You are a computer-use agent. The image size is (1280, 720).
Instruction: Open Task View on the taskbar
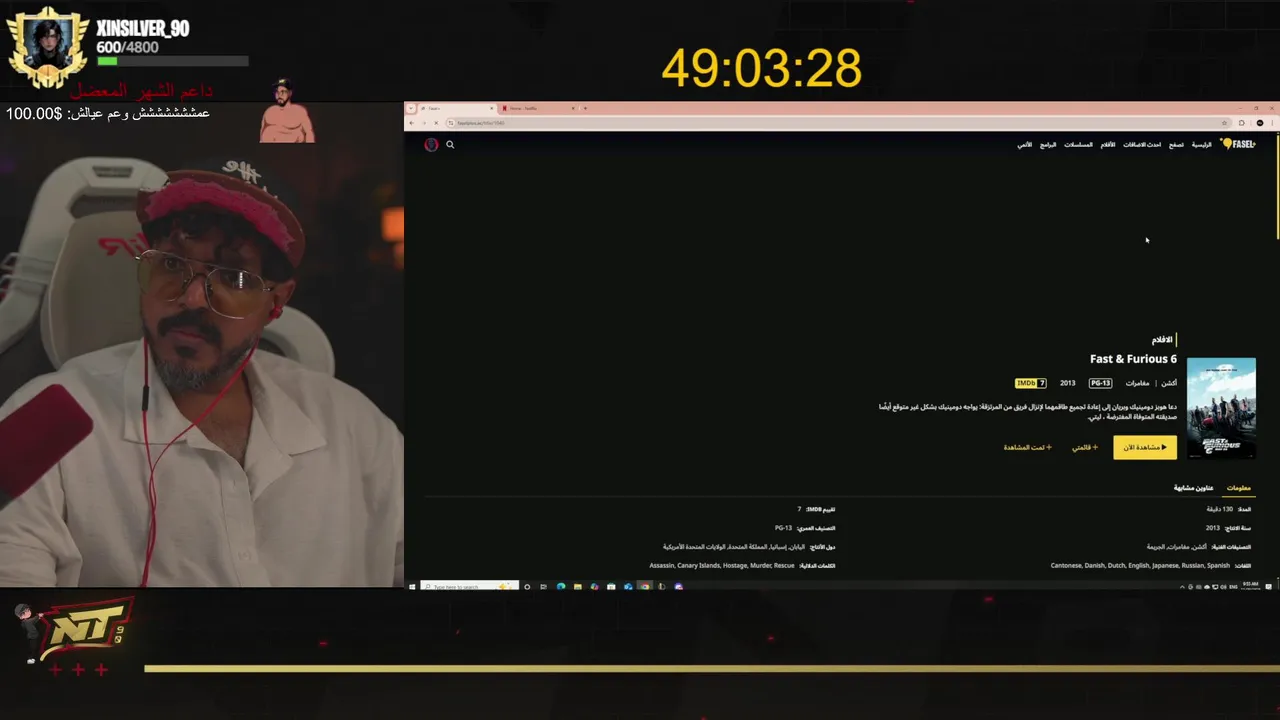(x=543, y=587)
